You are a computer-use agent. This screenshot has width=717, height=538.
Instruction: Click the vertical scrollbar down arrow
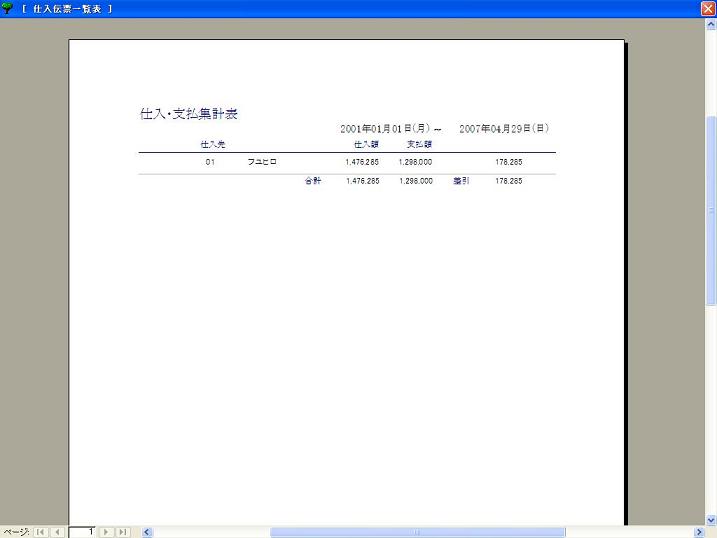coord(711,520)
